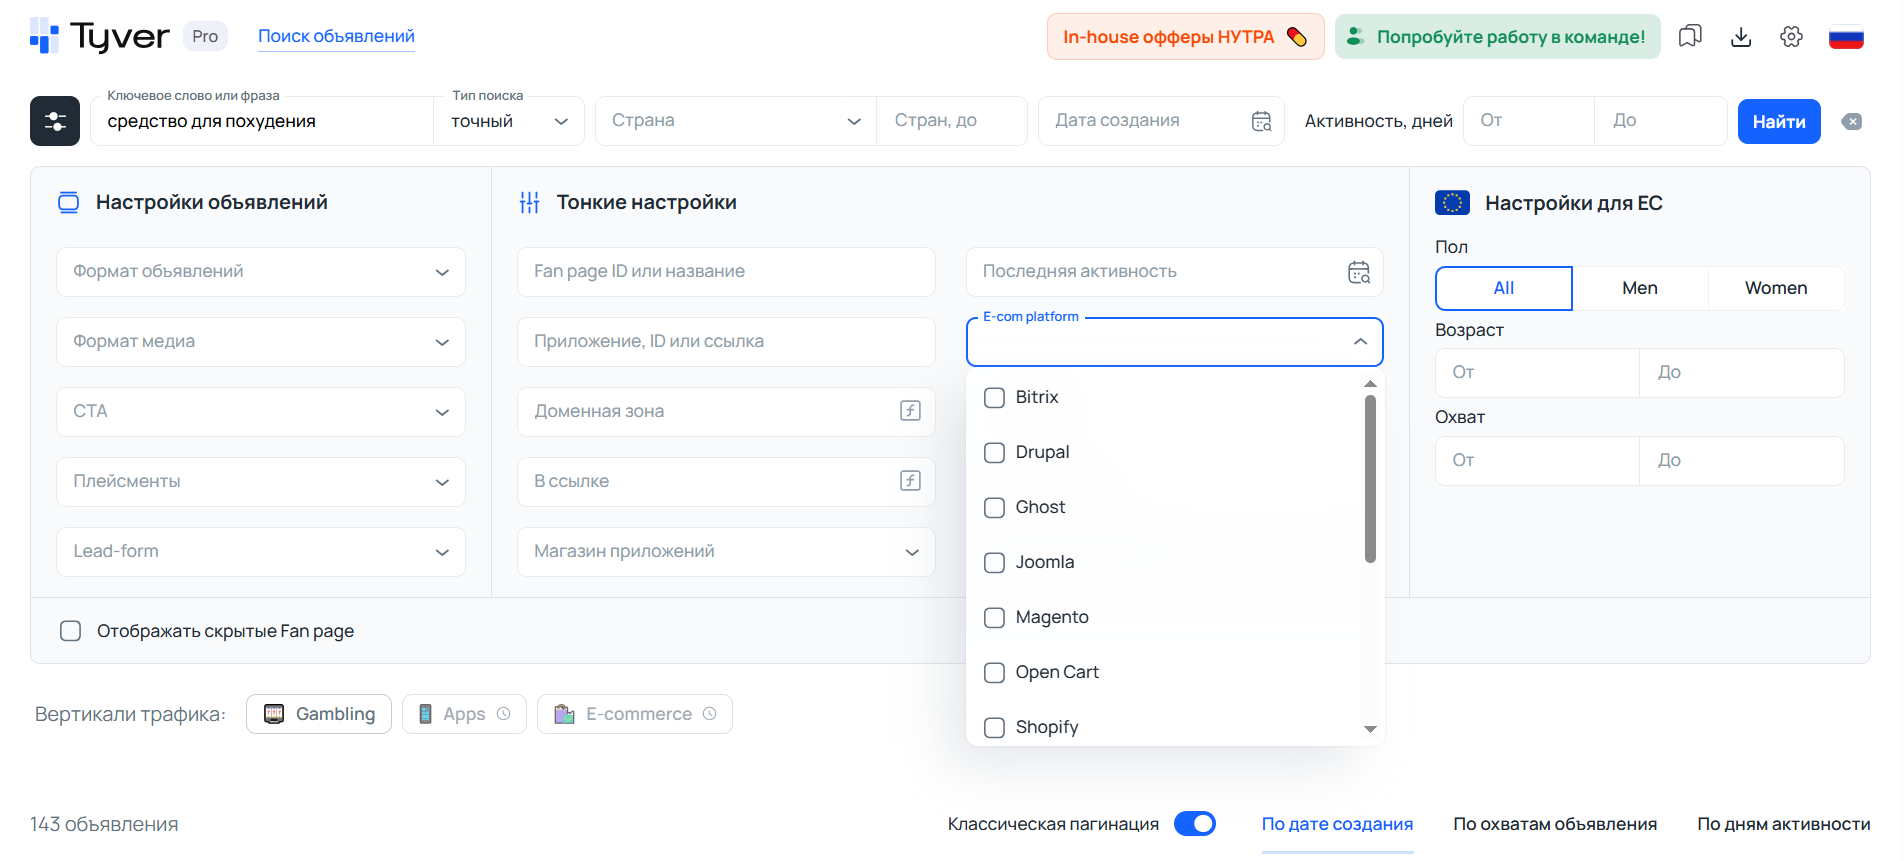Viewport: 1904px width, 861px height.
Task: Select Men gender option
Action: pos(1640,288)
